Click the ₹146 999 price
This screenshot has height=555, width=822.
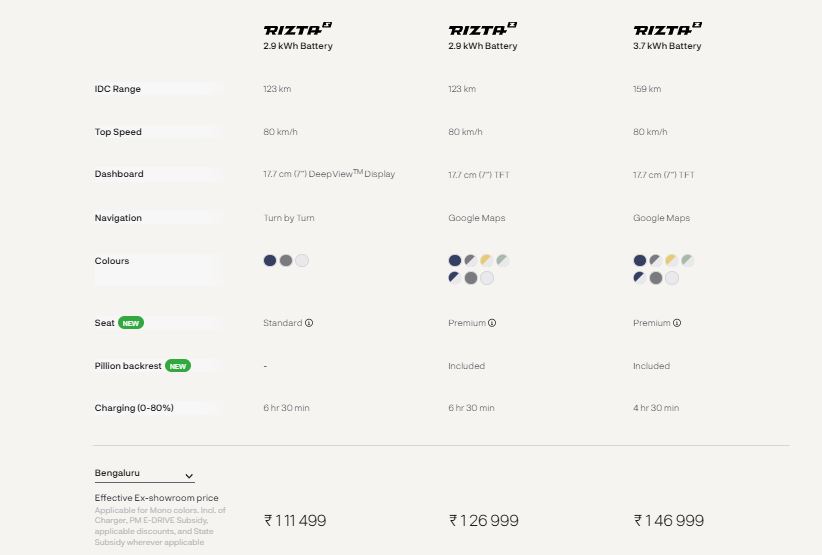point(669,520)
